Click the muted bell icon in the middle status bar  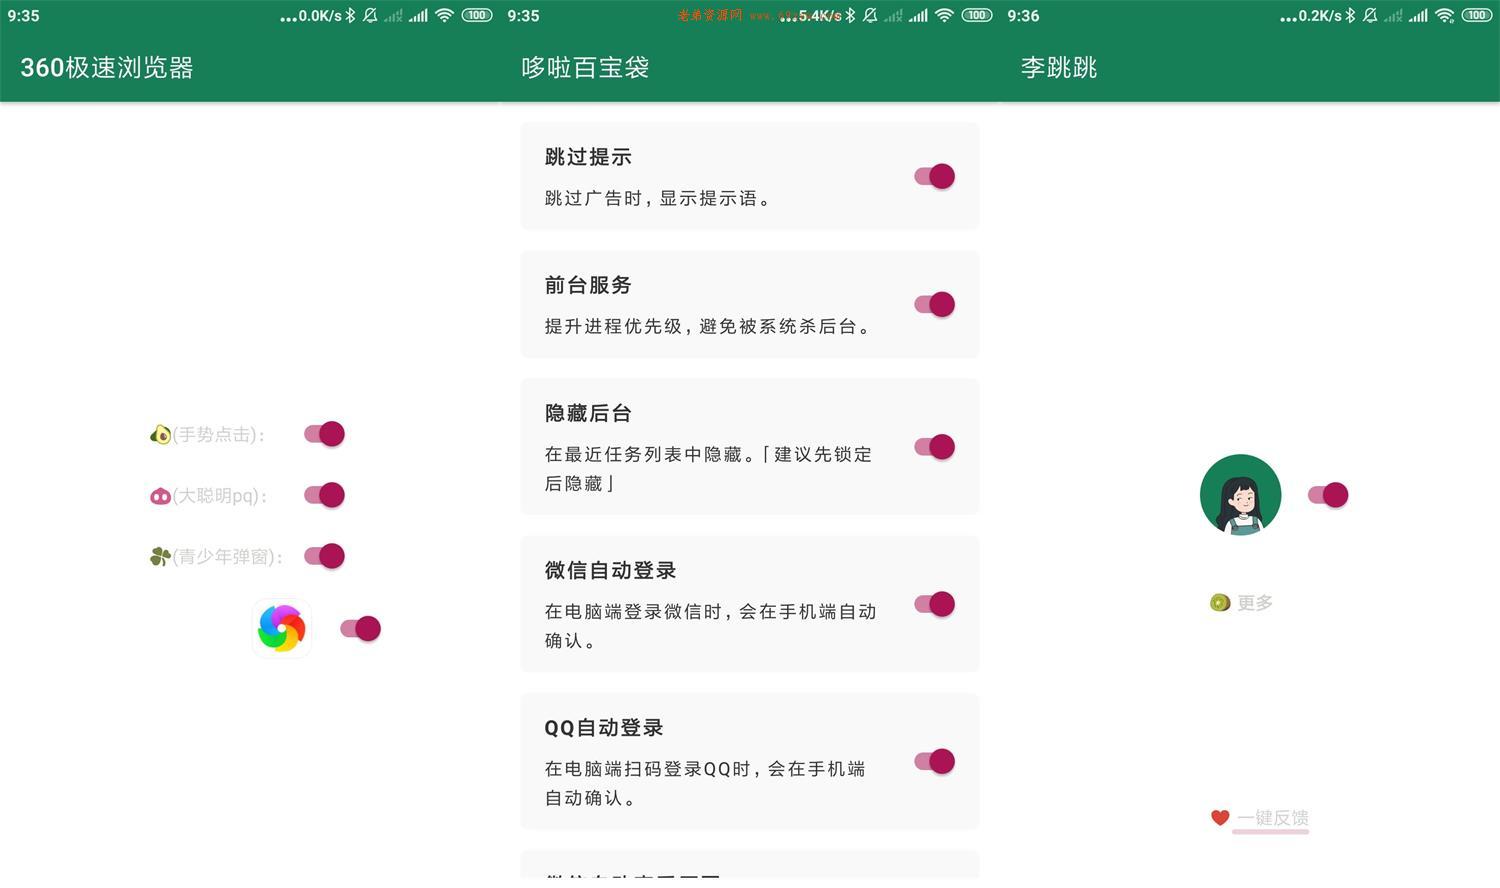(x=870, y=15)
